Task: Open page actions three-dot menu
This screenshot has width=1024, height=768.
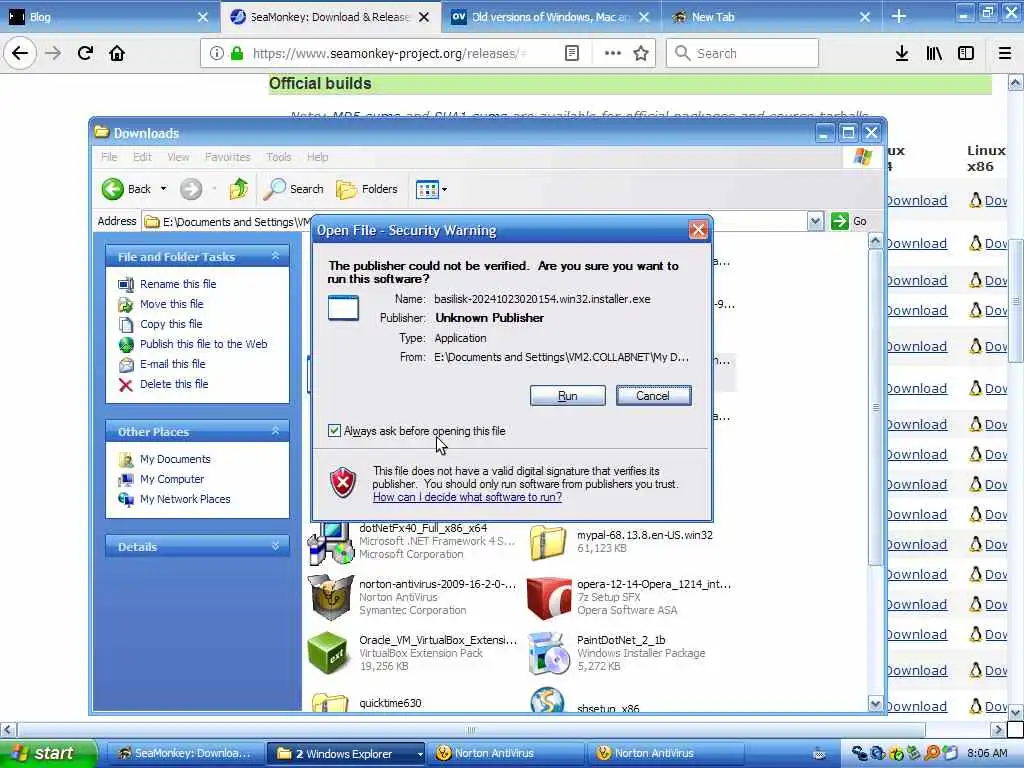Action: coord(613,53)
